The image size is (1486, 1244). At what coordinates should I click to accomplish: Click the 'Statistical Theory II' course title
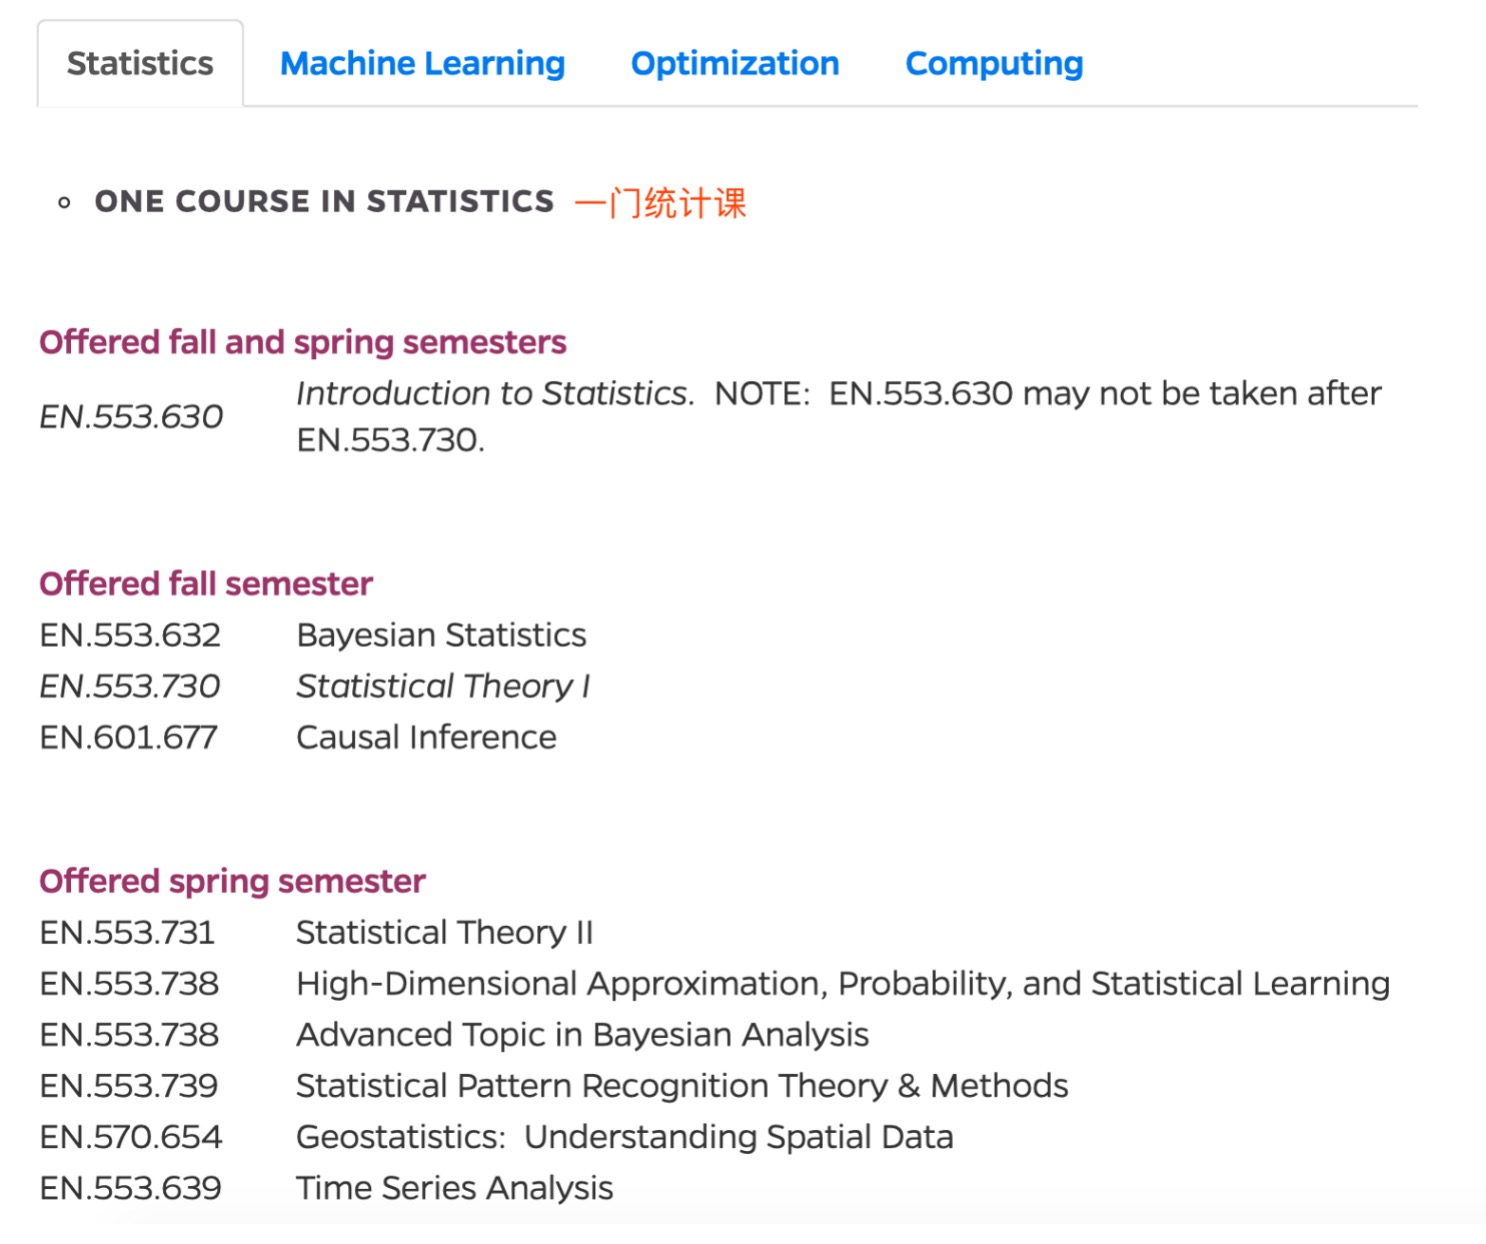[444, 933]
